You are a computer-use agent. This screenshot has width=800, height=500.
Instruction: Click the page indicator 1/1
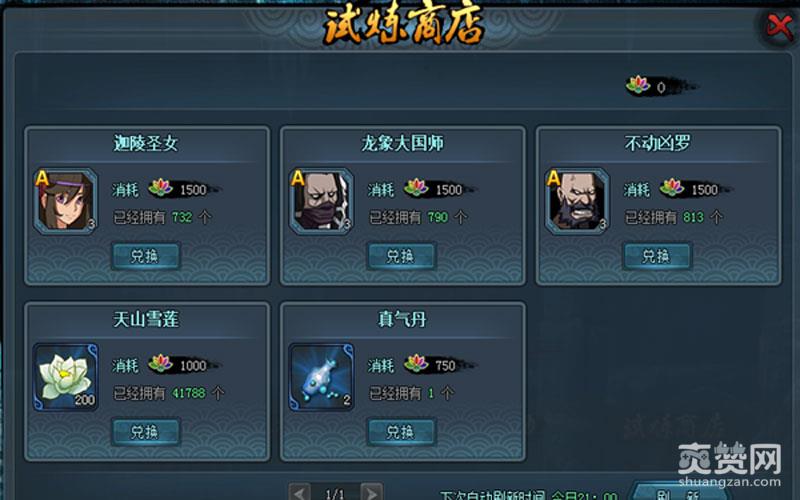tap(335, 493)
